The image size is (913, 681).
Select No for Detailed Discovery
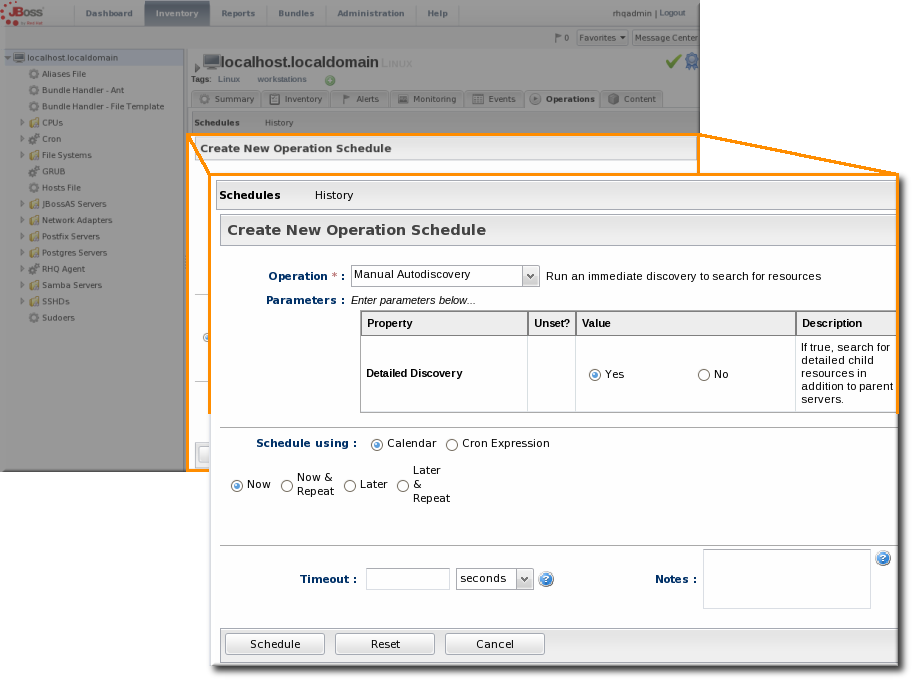(x=704, y=375)
